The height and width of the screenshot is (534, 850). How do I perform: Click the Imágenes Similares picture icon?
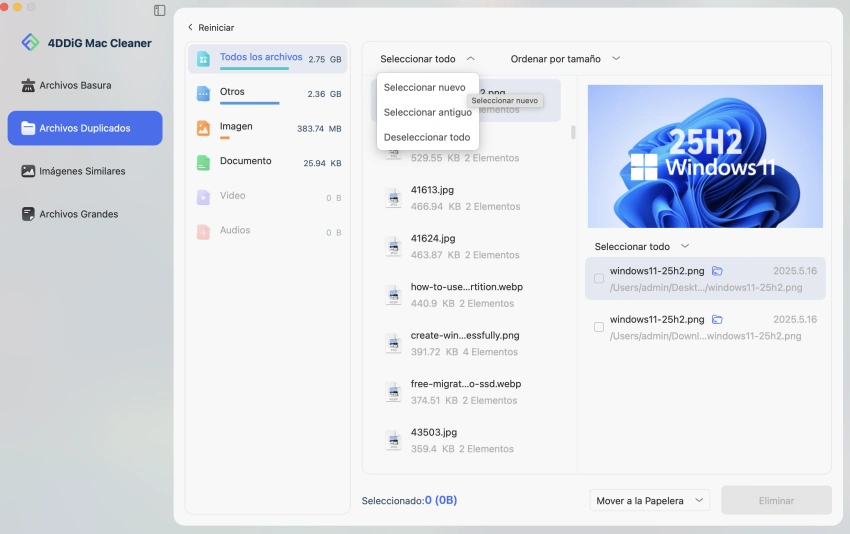pyautogui.click(x=28, y=171)
